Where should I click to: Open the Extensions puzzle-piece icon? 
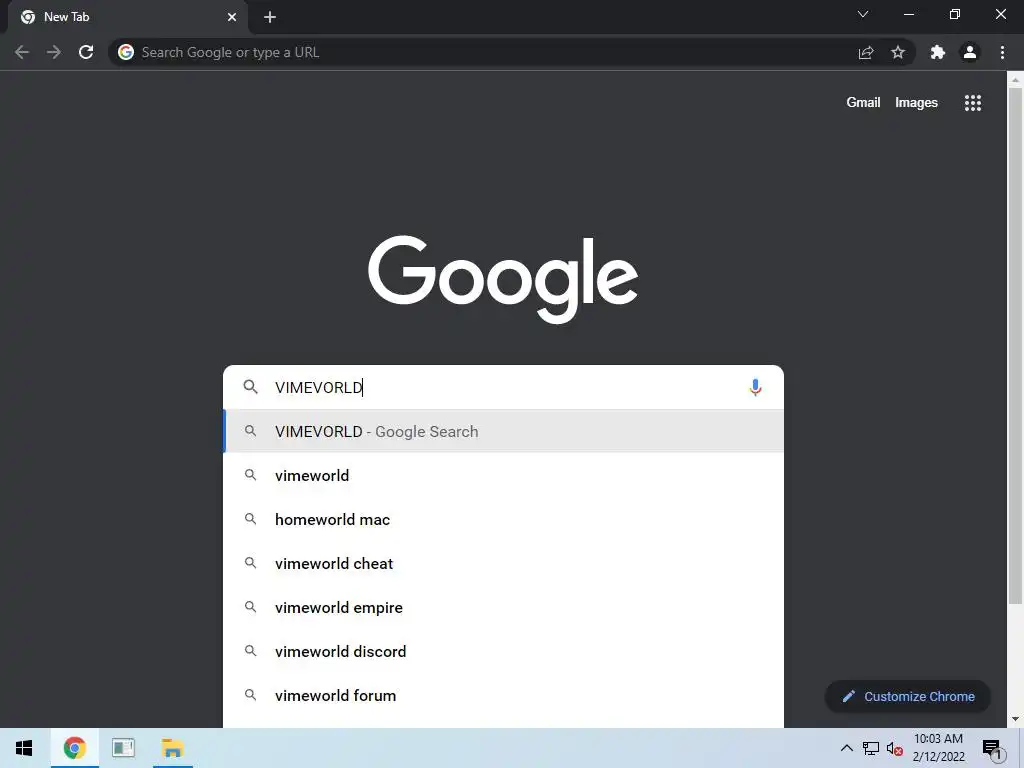click(938, 52)
